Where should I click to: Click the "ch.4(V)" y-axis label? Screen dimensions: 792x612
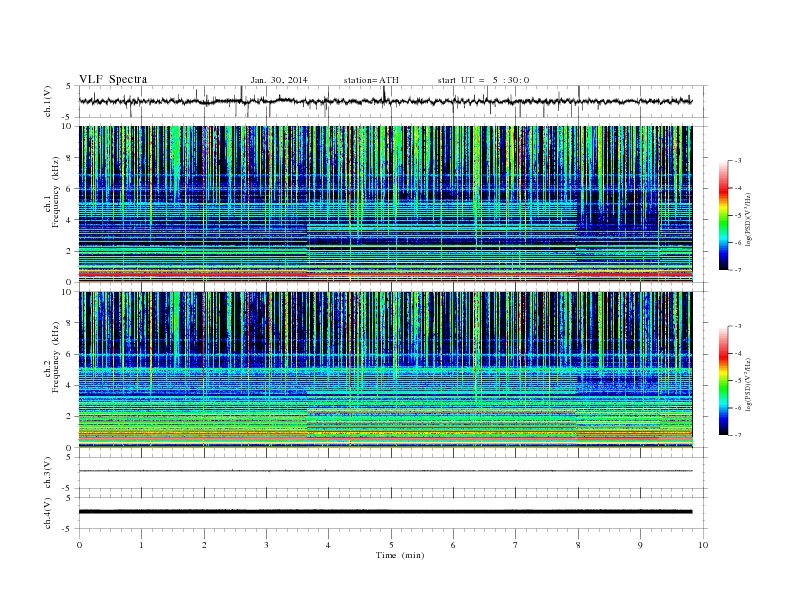point(48,513)
